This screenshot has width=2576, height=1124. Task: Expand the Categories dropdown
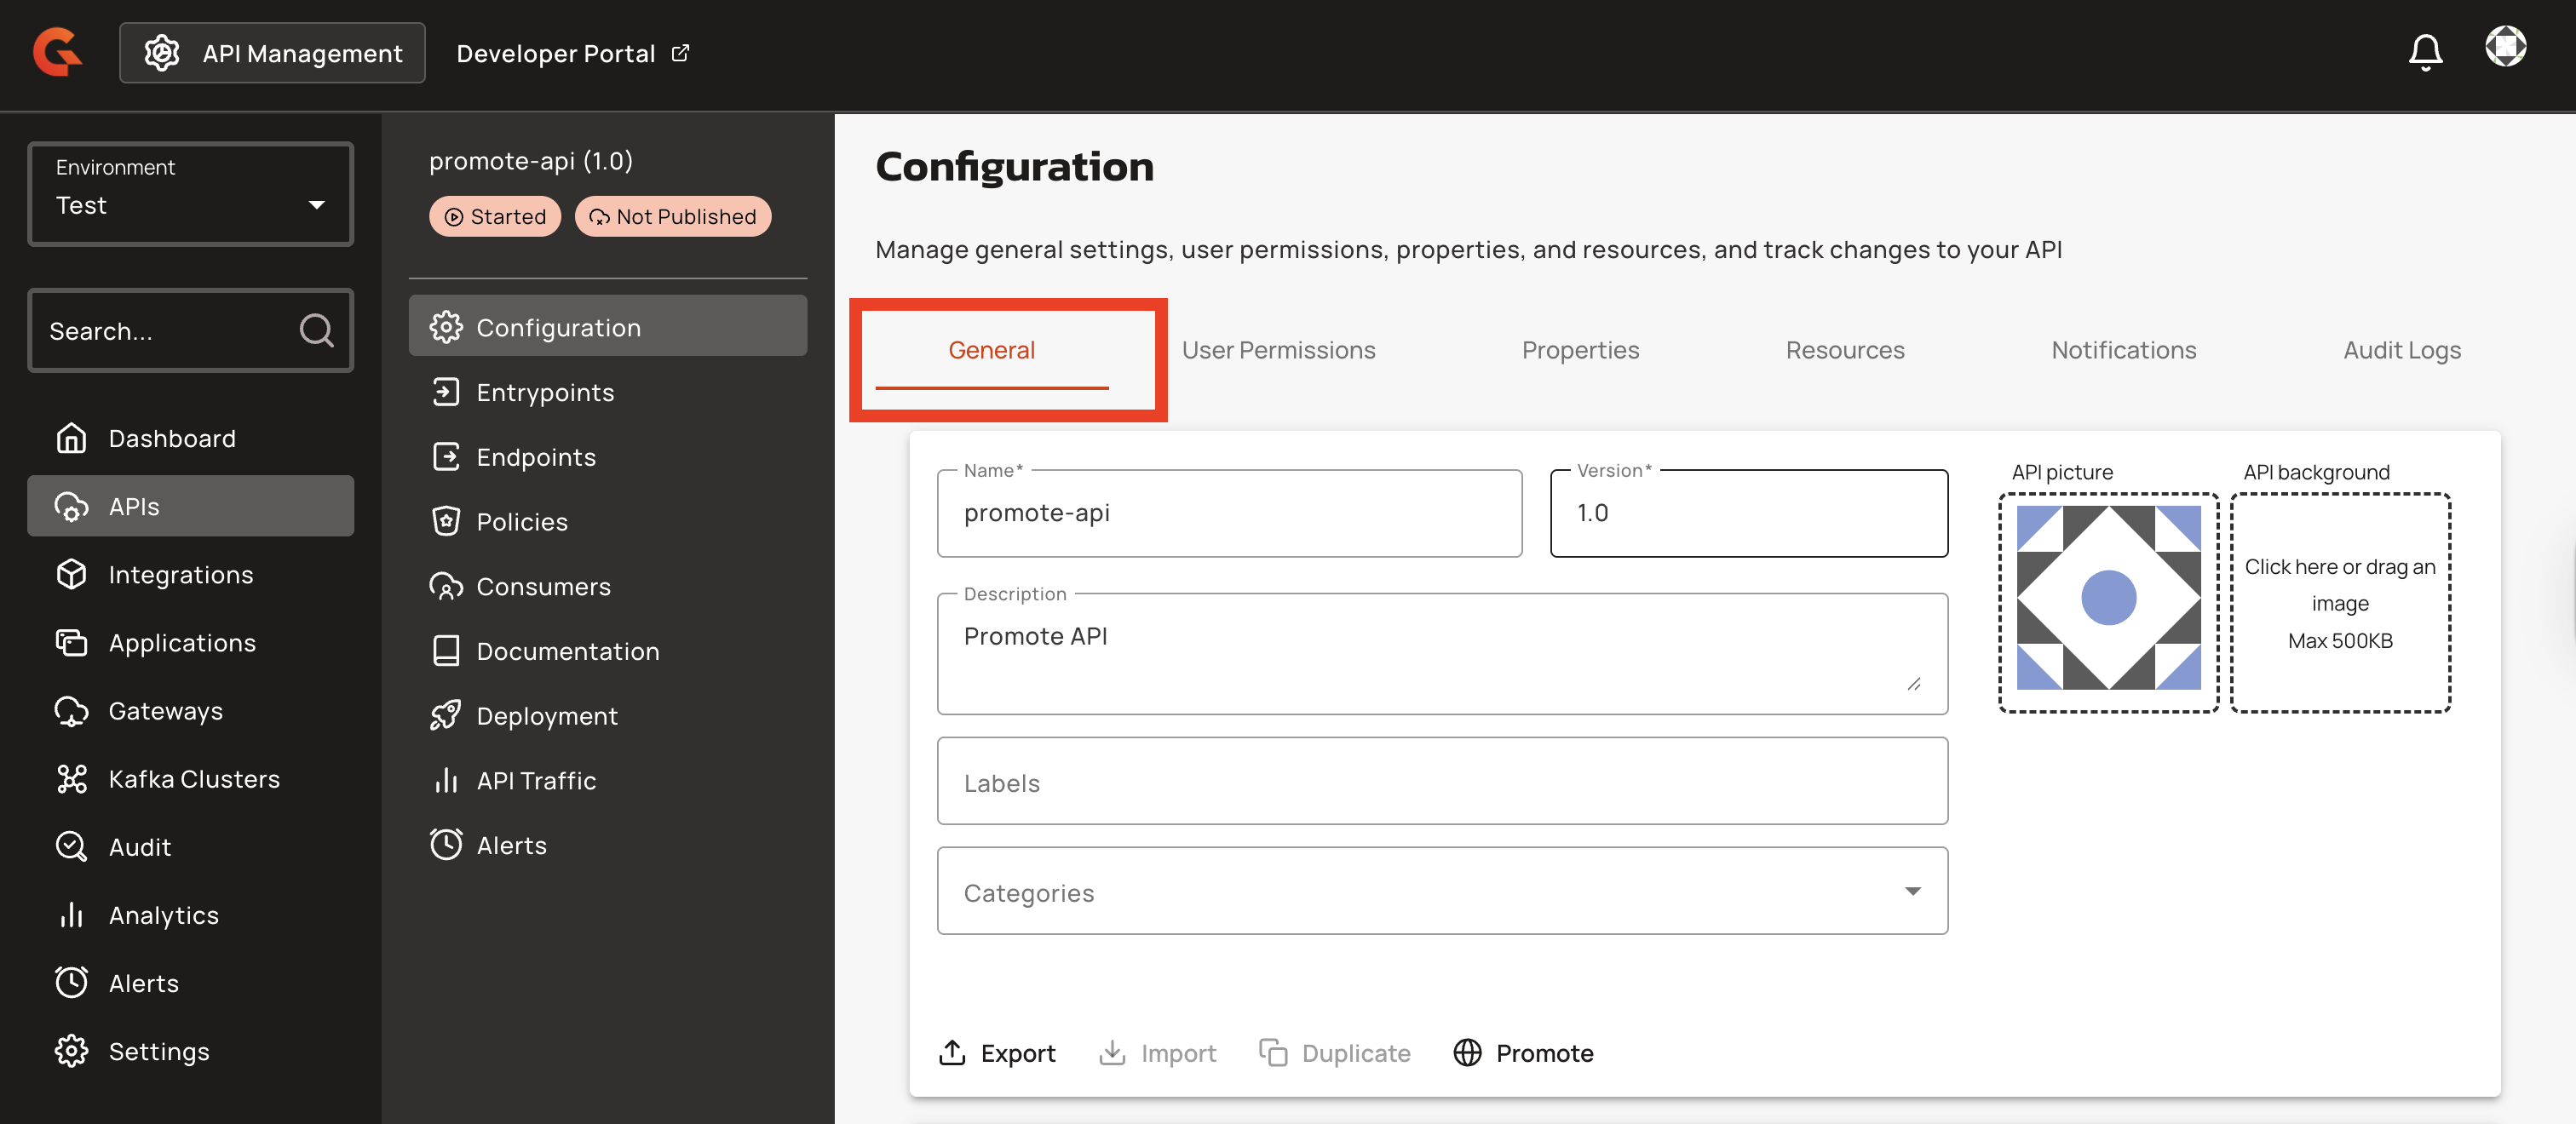click(1441, 892)
